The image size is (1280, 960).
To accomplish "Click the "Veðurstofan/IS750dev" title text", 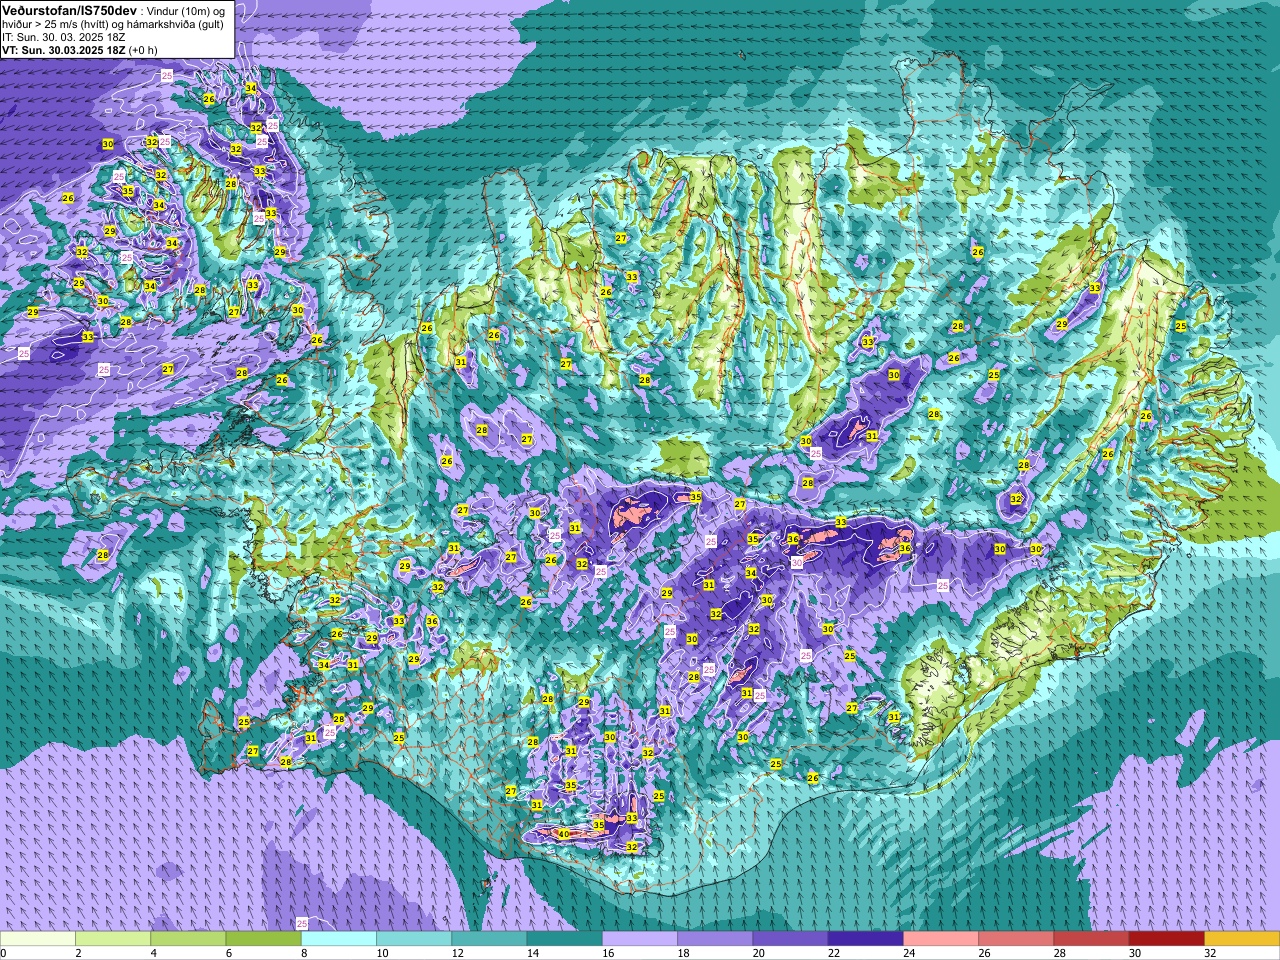I will (x=69, y=9).
